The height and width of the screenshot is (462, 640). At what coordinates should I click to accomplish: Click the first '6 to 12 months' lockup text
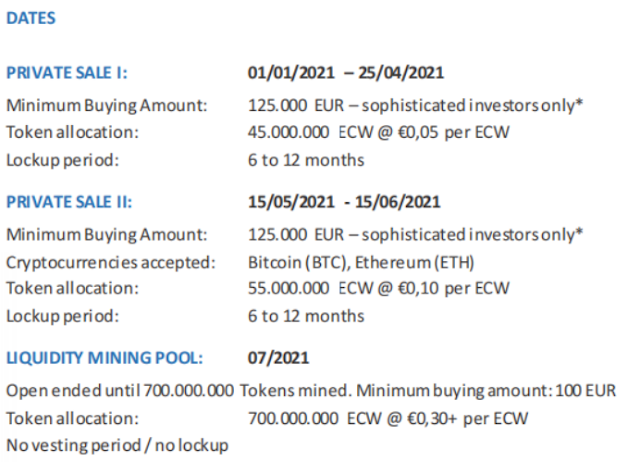[x=306, y=160]
